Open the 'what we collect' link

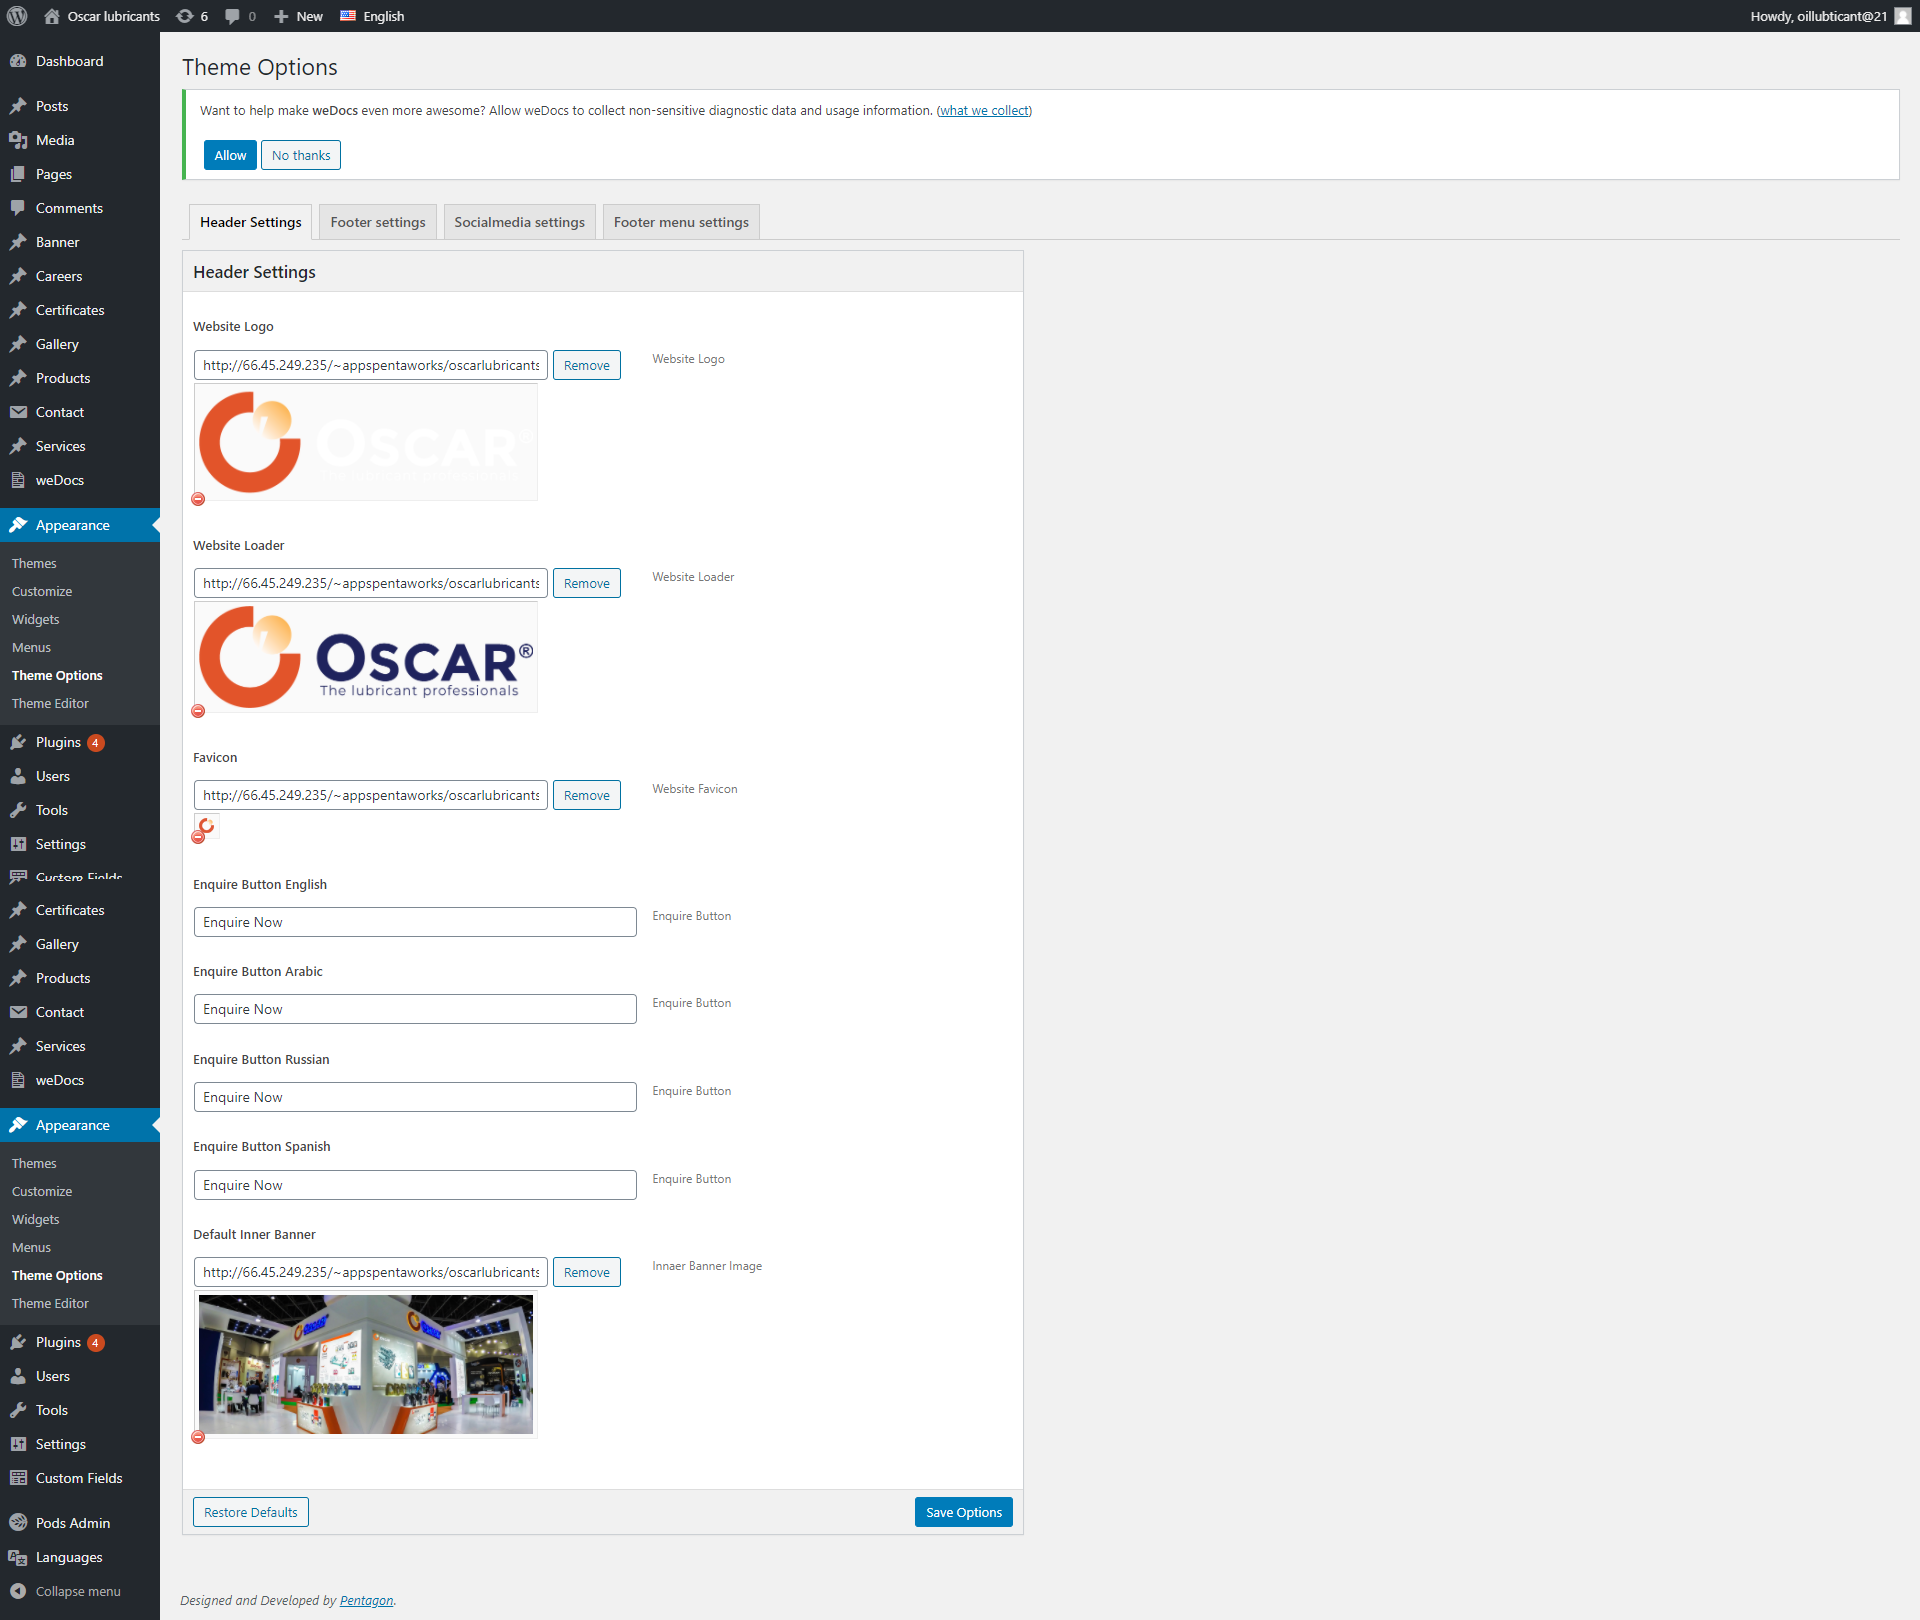pyautogui.click(x=985, y=110)
